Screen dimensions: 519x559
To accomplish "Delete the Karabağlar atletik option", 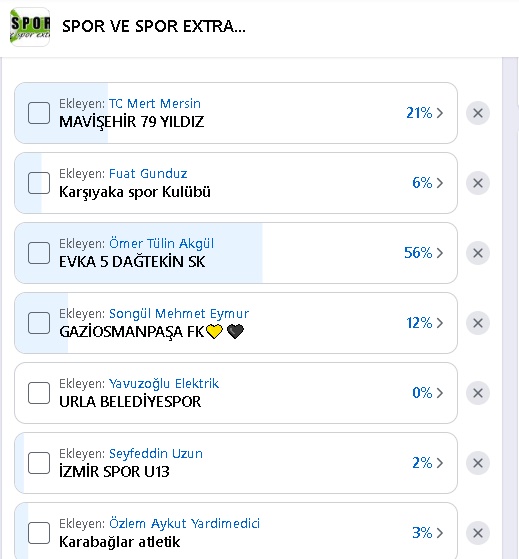I will click(x=478, y=533).
